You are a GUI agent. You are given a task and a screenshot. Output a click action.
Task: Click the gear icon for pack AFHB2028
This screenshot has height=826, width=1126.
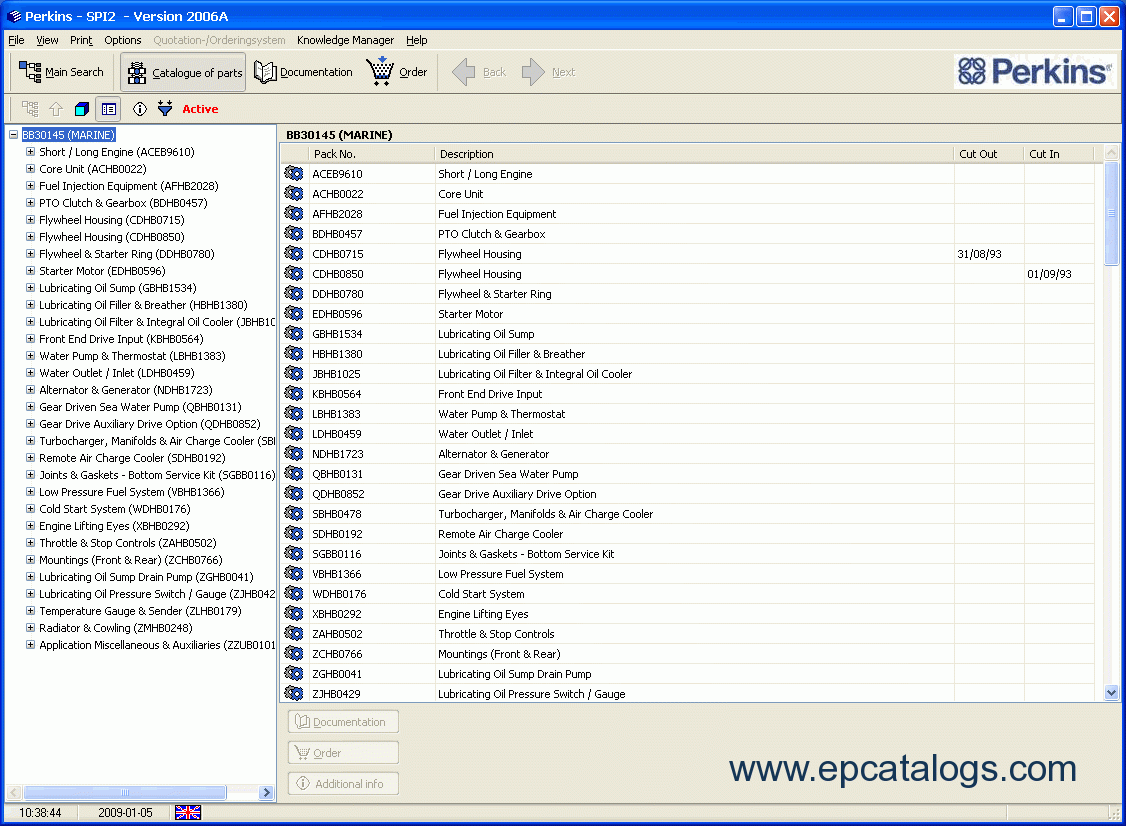pos(294,213)
